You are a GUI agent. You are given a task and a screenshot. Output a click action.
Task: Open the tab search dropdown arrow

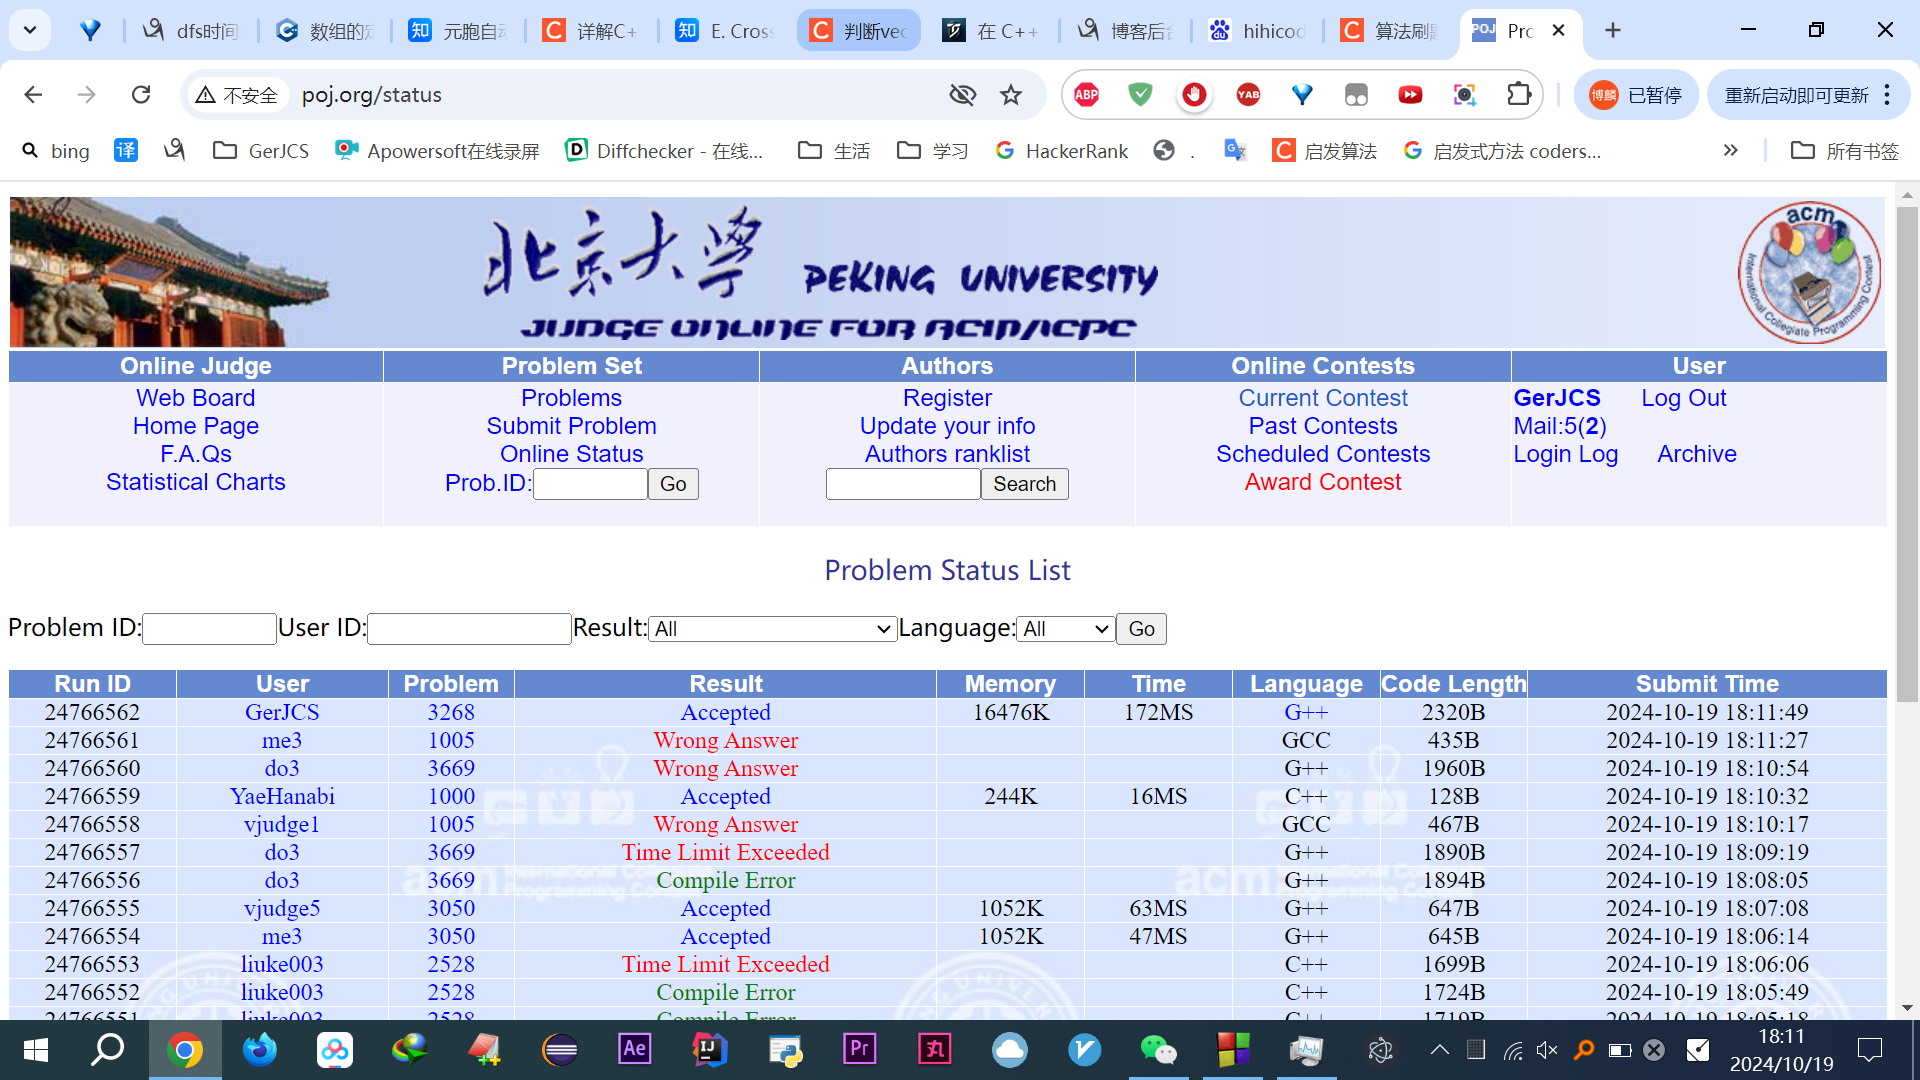pyautogui.click(x=30, y=30)
